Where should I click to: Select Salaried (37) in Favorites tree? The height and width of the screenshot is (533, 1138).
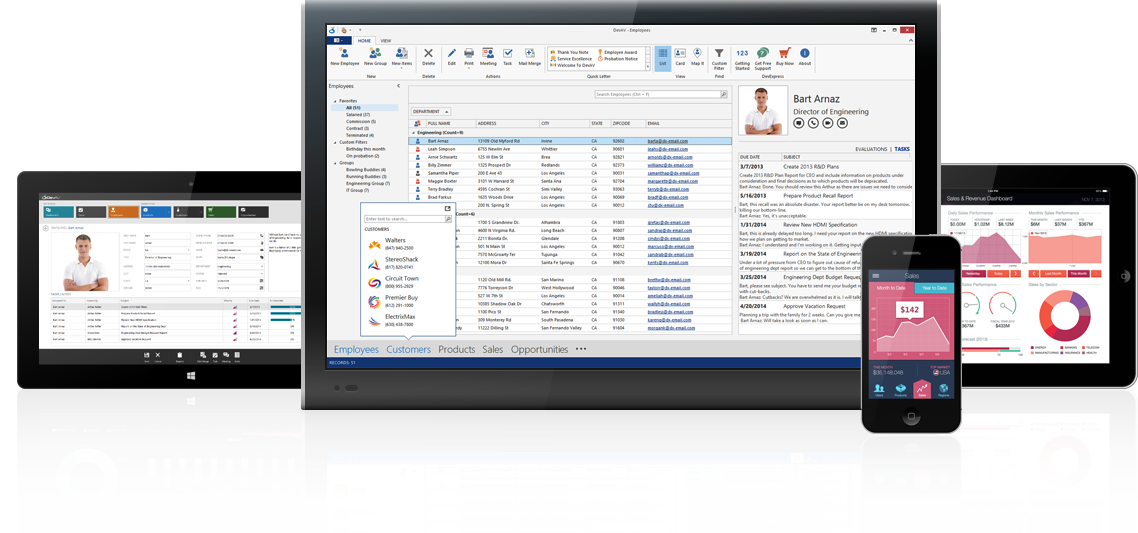click(358, 115)
